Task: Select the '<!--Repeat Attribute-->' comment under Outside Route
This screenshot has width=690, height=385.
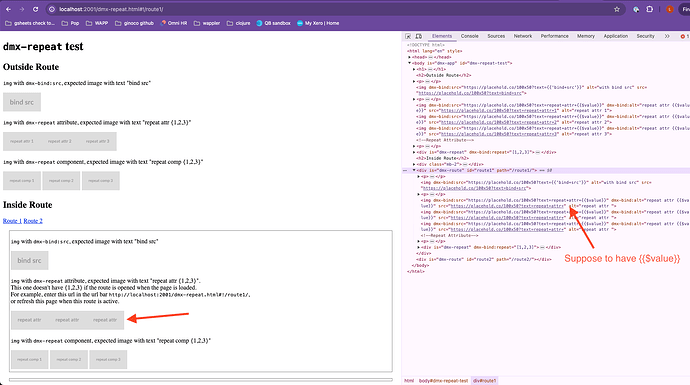Action: pyautogui.click(x=445, y=140)
